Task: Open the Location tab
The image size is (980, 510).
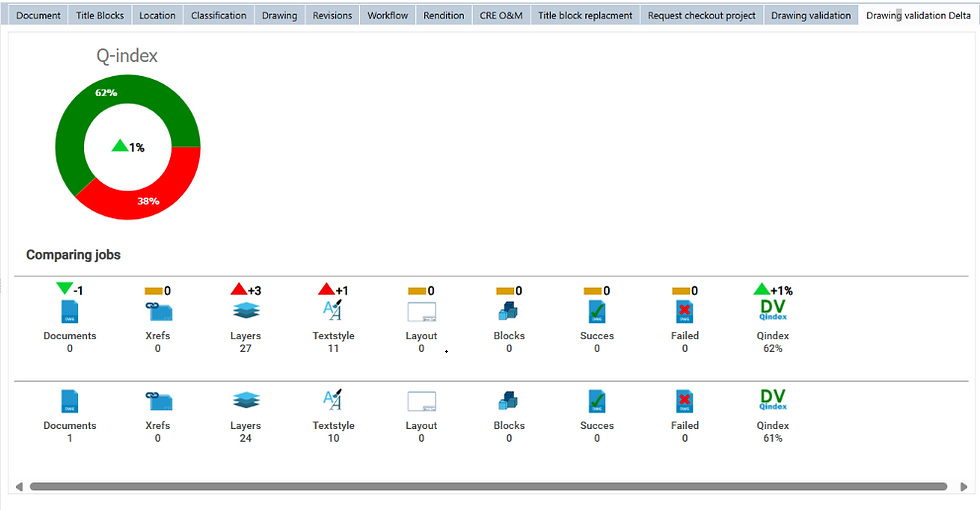Action: (158, 16)
